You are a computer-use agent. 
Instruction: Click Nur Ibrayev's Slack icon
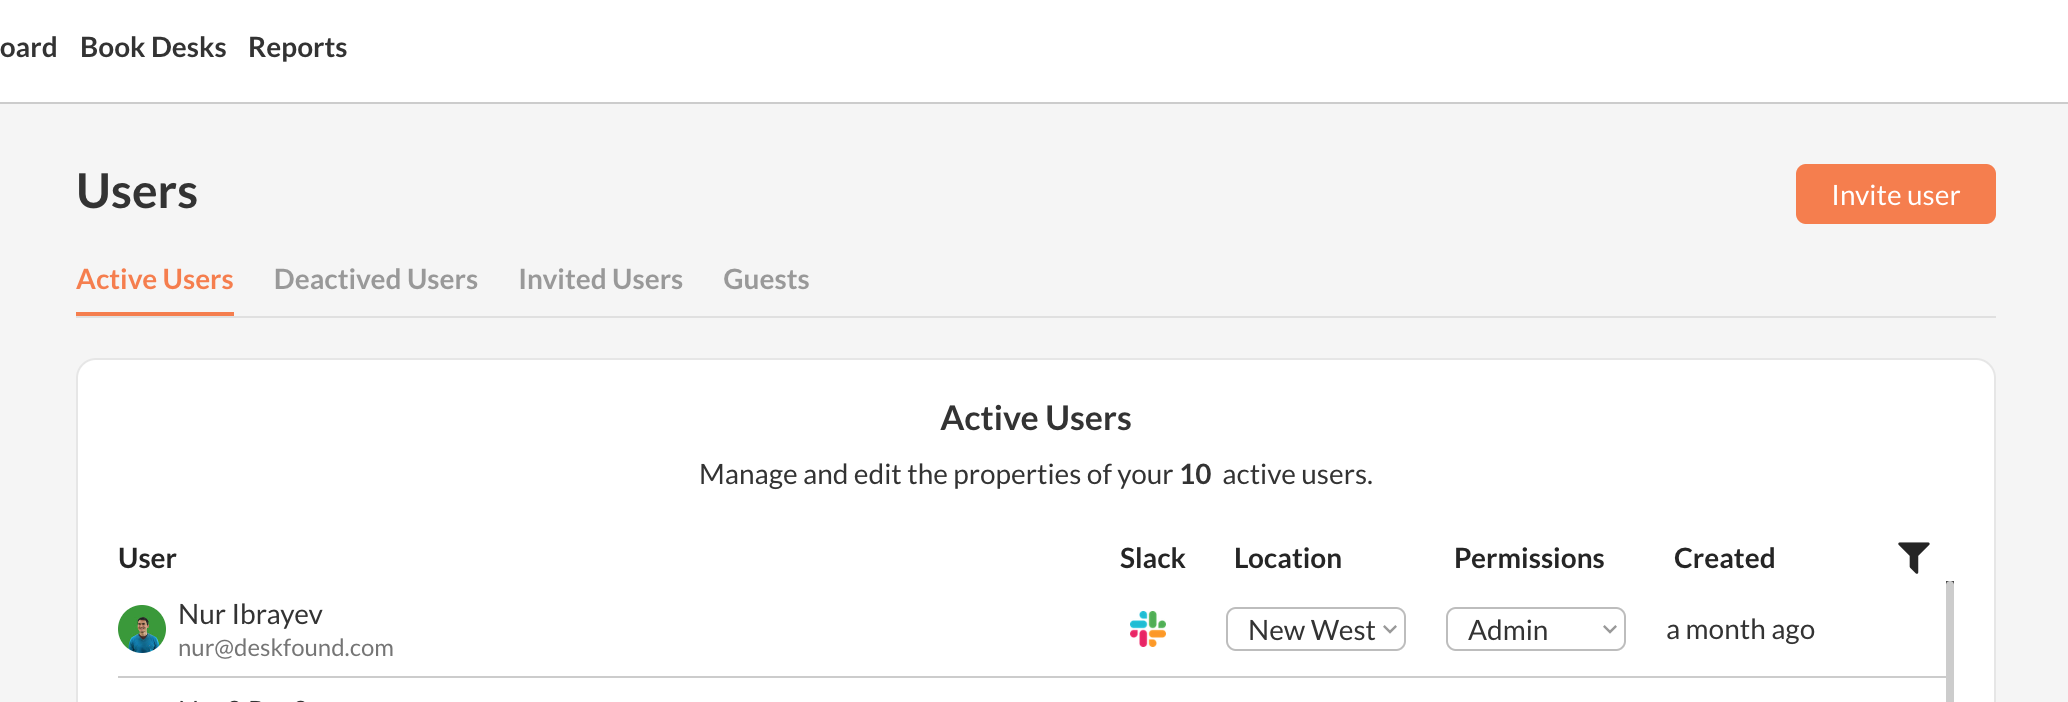coord(1147,629)
